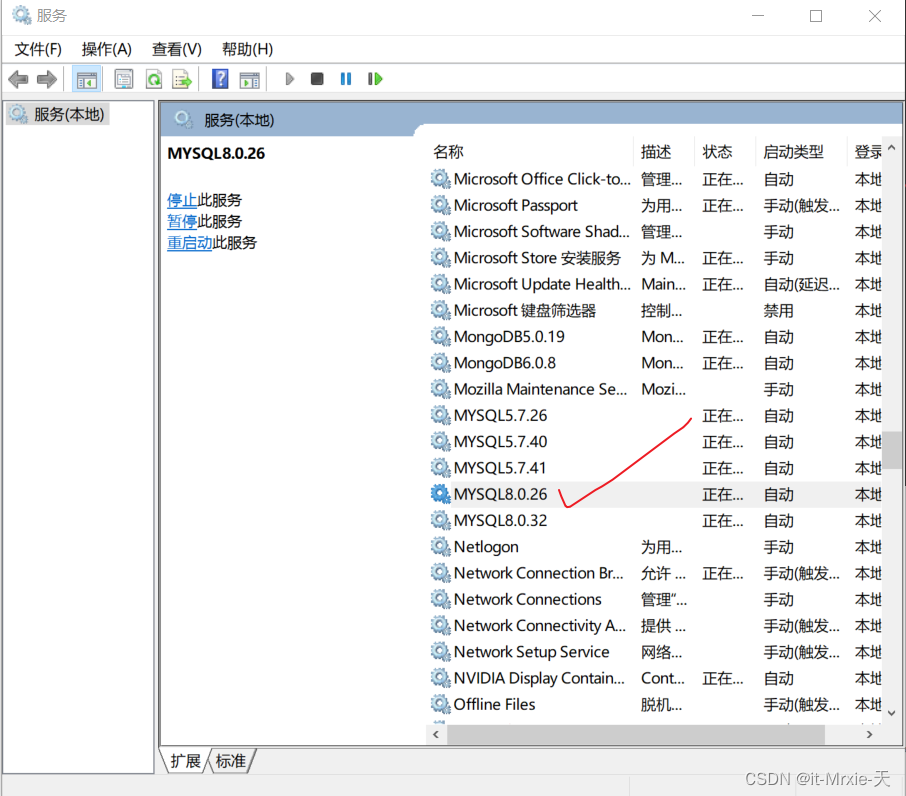
Task: Click the Refresh toolbar icon
Action: click(154, 79)
